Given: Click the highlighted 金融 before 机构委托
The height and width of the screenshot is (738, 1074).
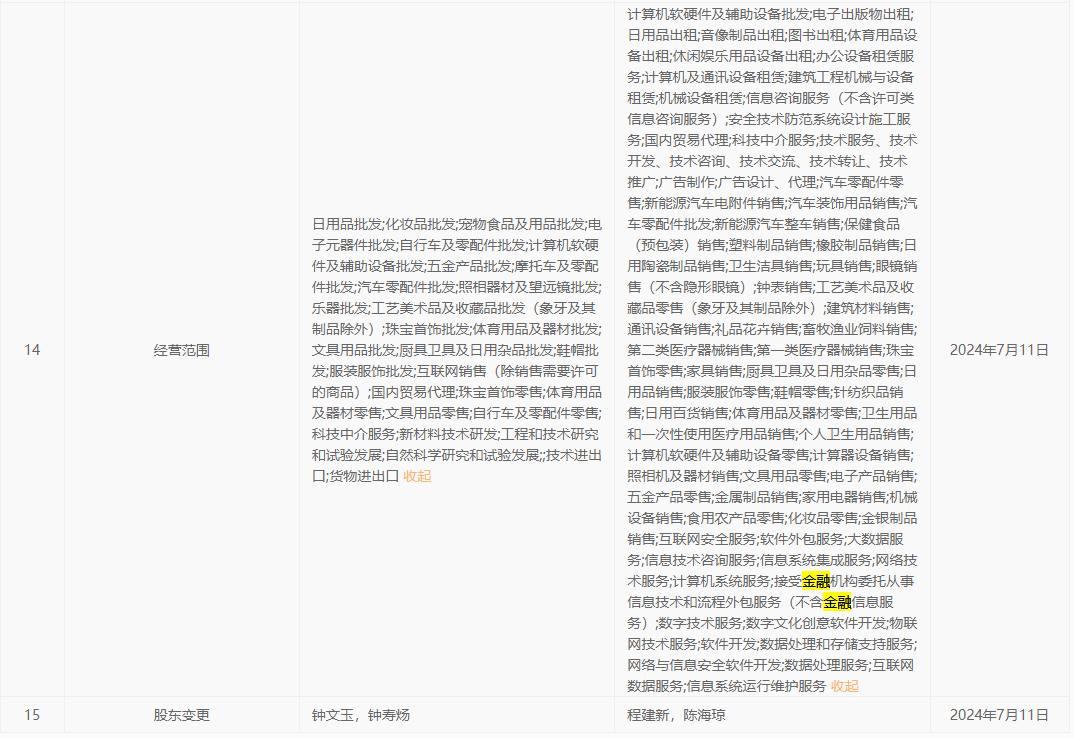Looking at the screenshot, I should point(815,581).
